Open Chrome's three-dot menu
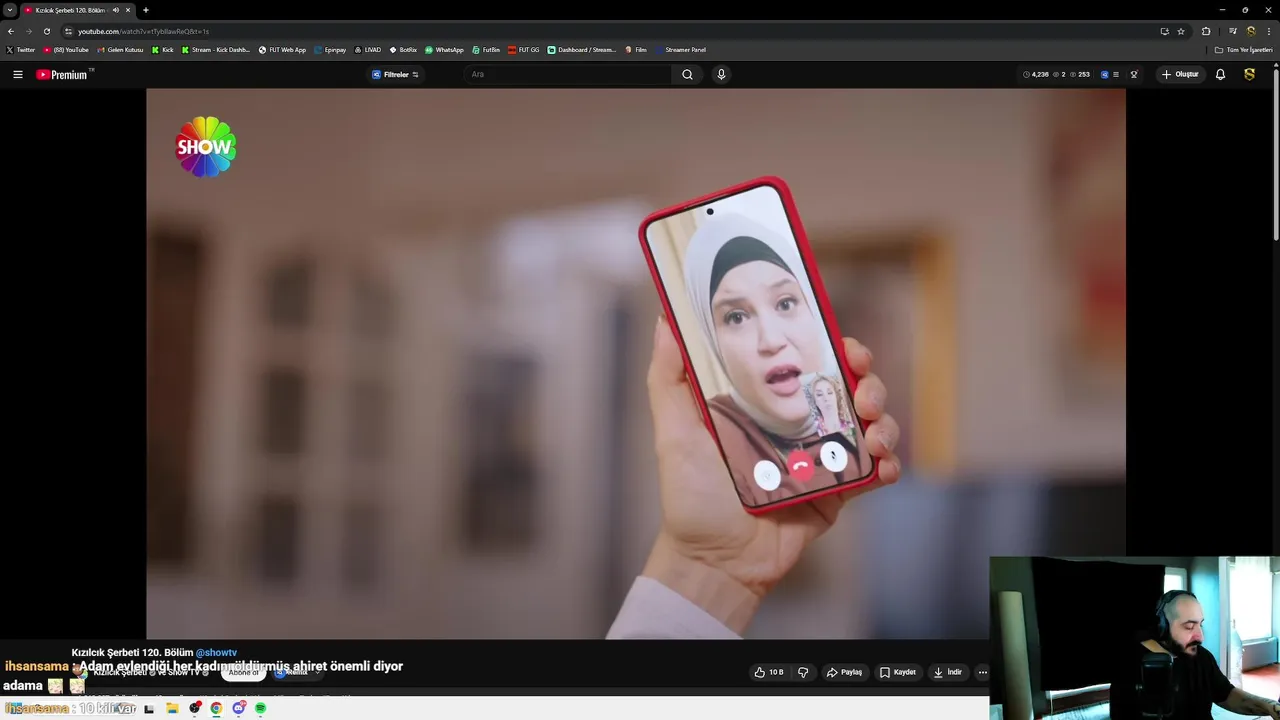Screen dimensions: 1280x720 coord(1269,31)
